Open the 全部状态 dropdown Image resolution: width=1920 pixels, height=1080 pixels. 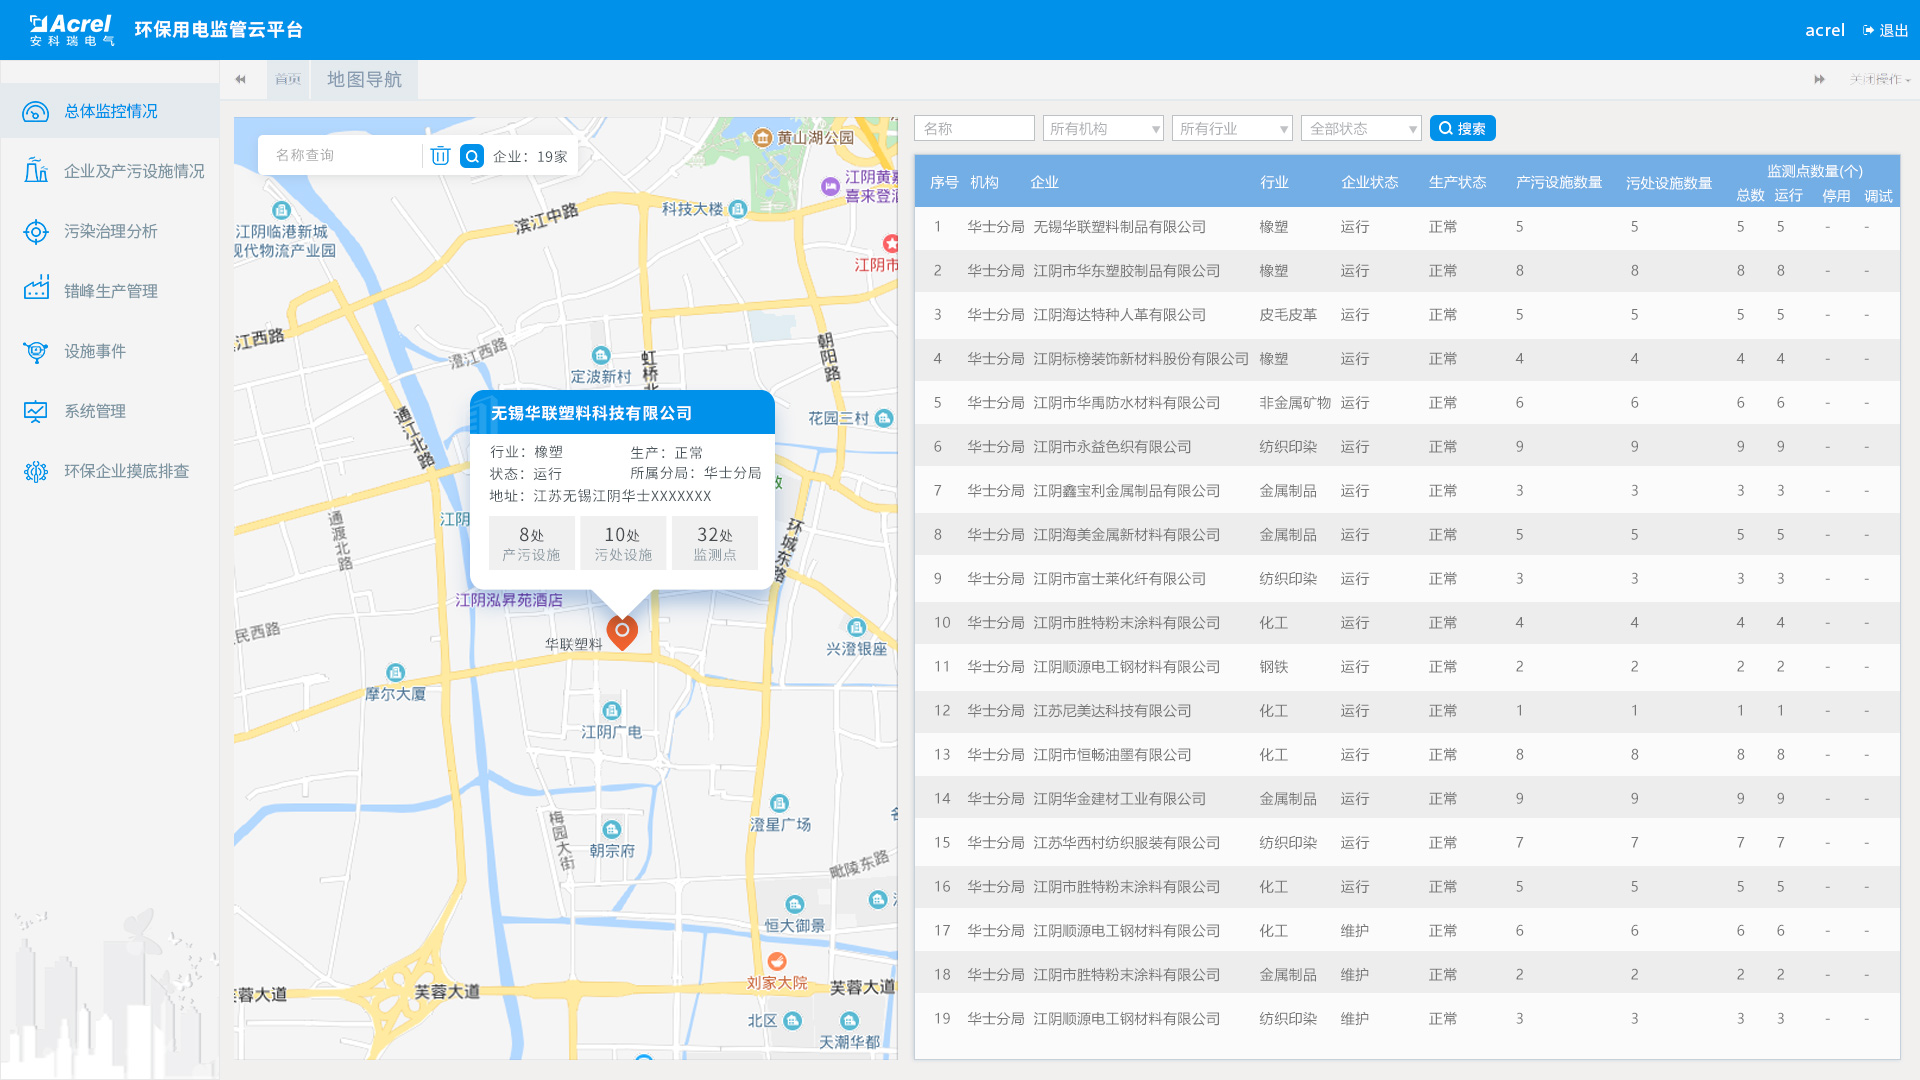pyautogui.click(x=1361, y=129)
